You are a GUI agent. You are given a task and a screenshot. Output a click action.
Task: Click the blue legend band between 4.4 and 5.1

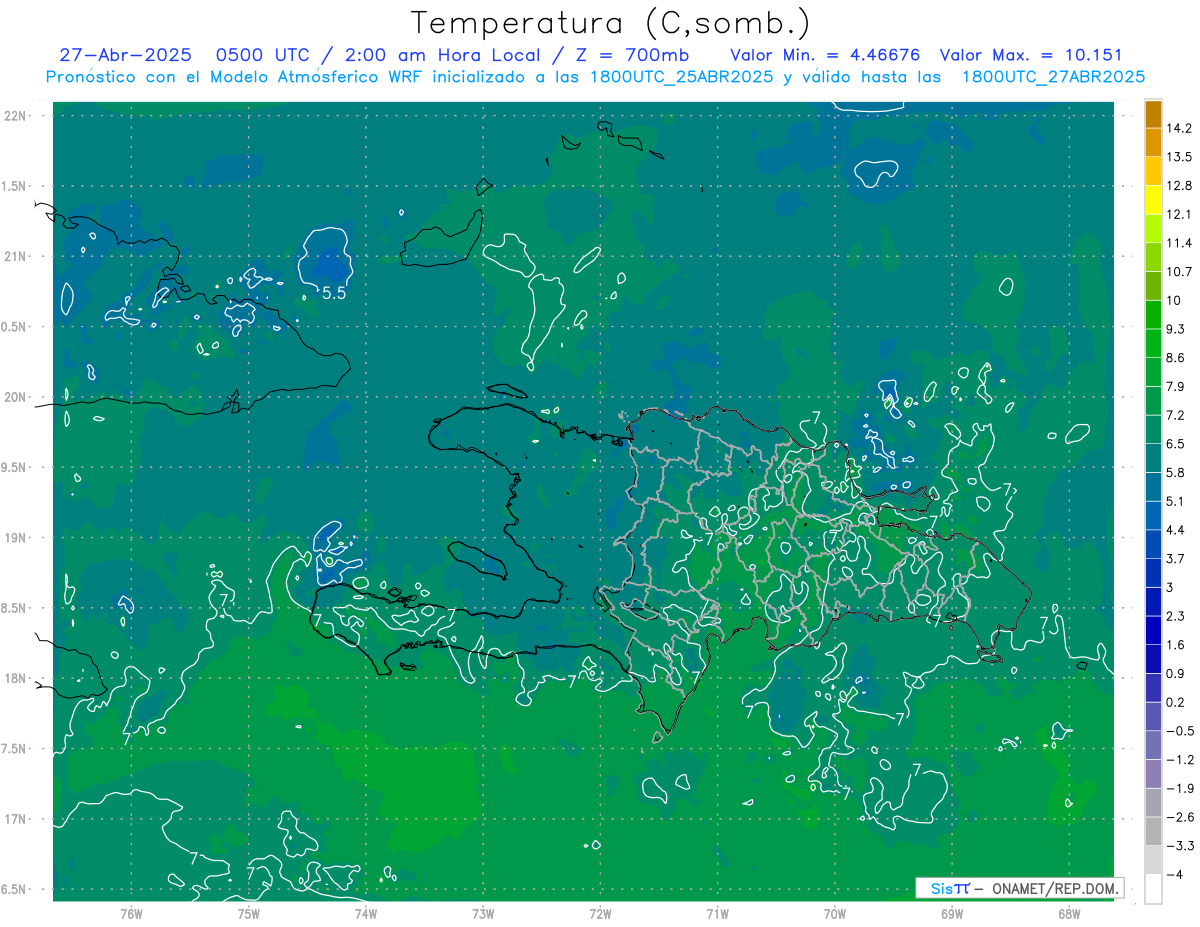(x=1153, y=516)
